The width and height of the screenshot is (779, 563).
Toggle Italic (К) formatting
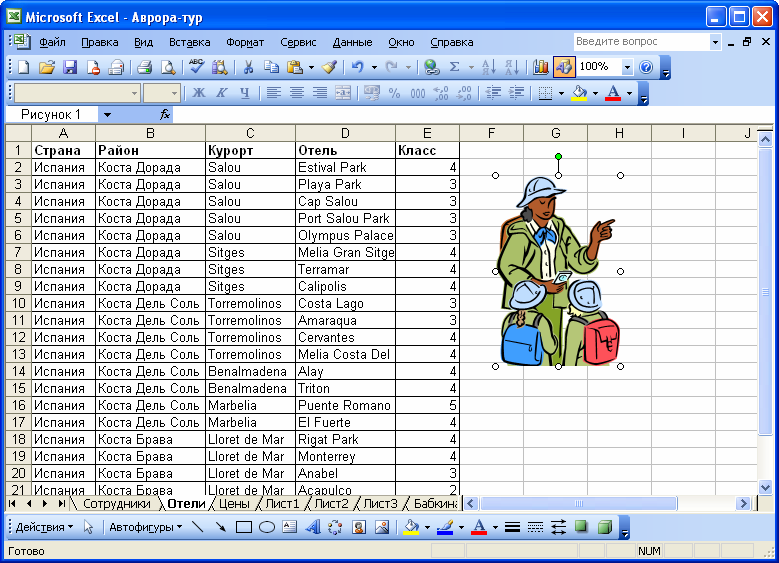pyautogui.click(x=222, y=93)
